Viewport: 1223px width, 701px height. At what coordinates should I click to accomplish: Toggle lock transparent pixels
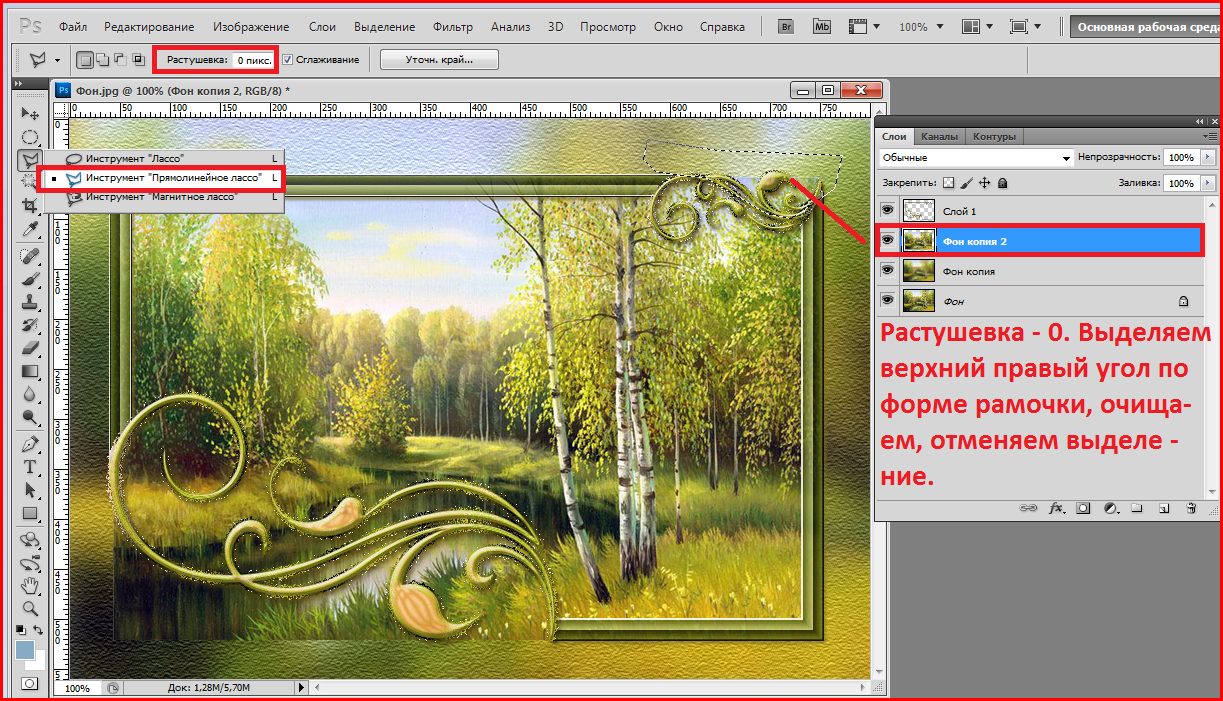[x=949, y=183]
